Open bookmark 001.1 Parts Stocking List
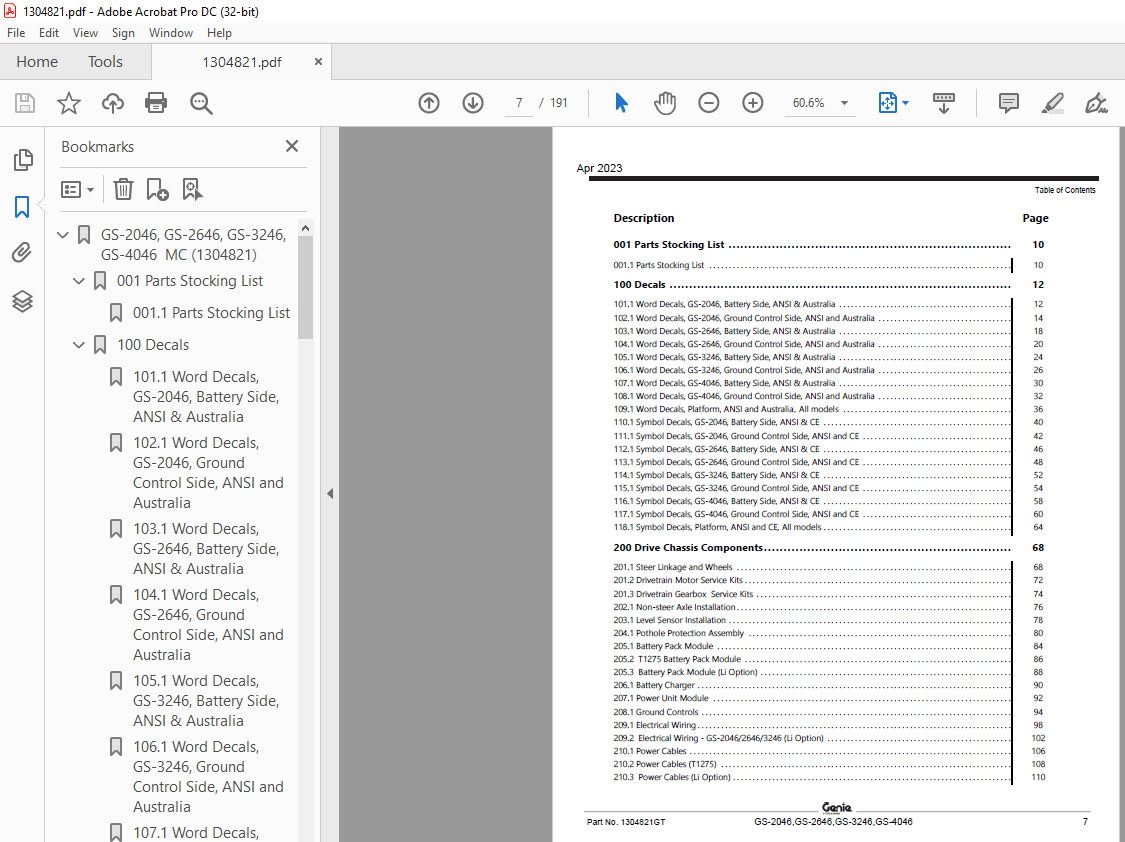This screenshot has height=842, width=1125. 211,313
